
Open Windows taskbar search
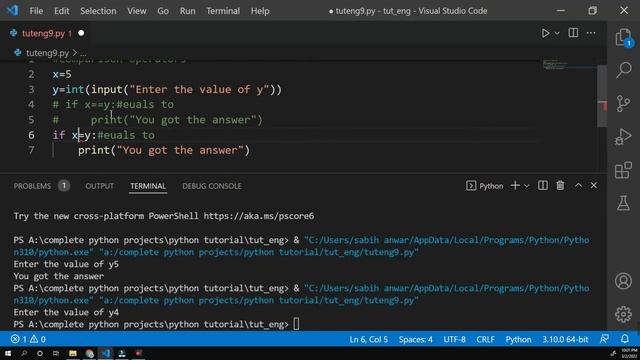point(24,353)
